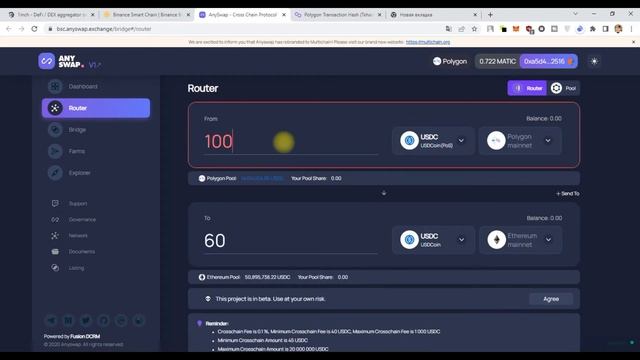Click the USDC coin icon in From
The width and height of the screenshot is (640, 360).
(409, 141)
